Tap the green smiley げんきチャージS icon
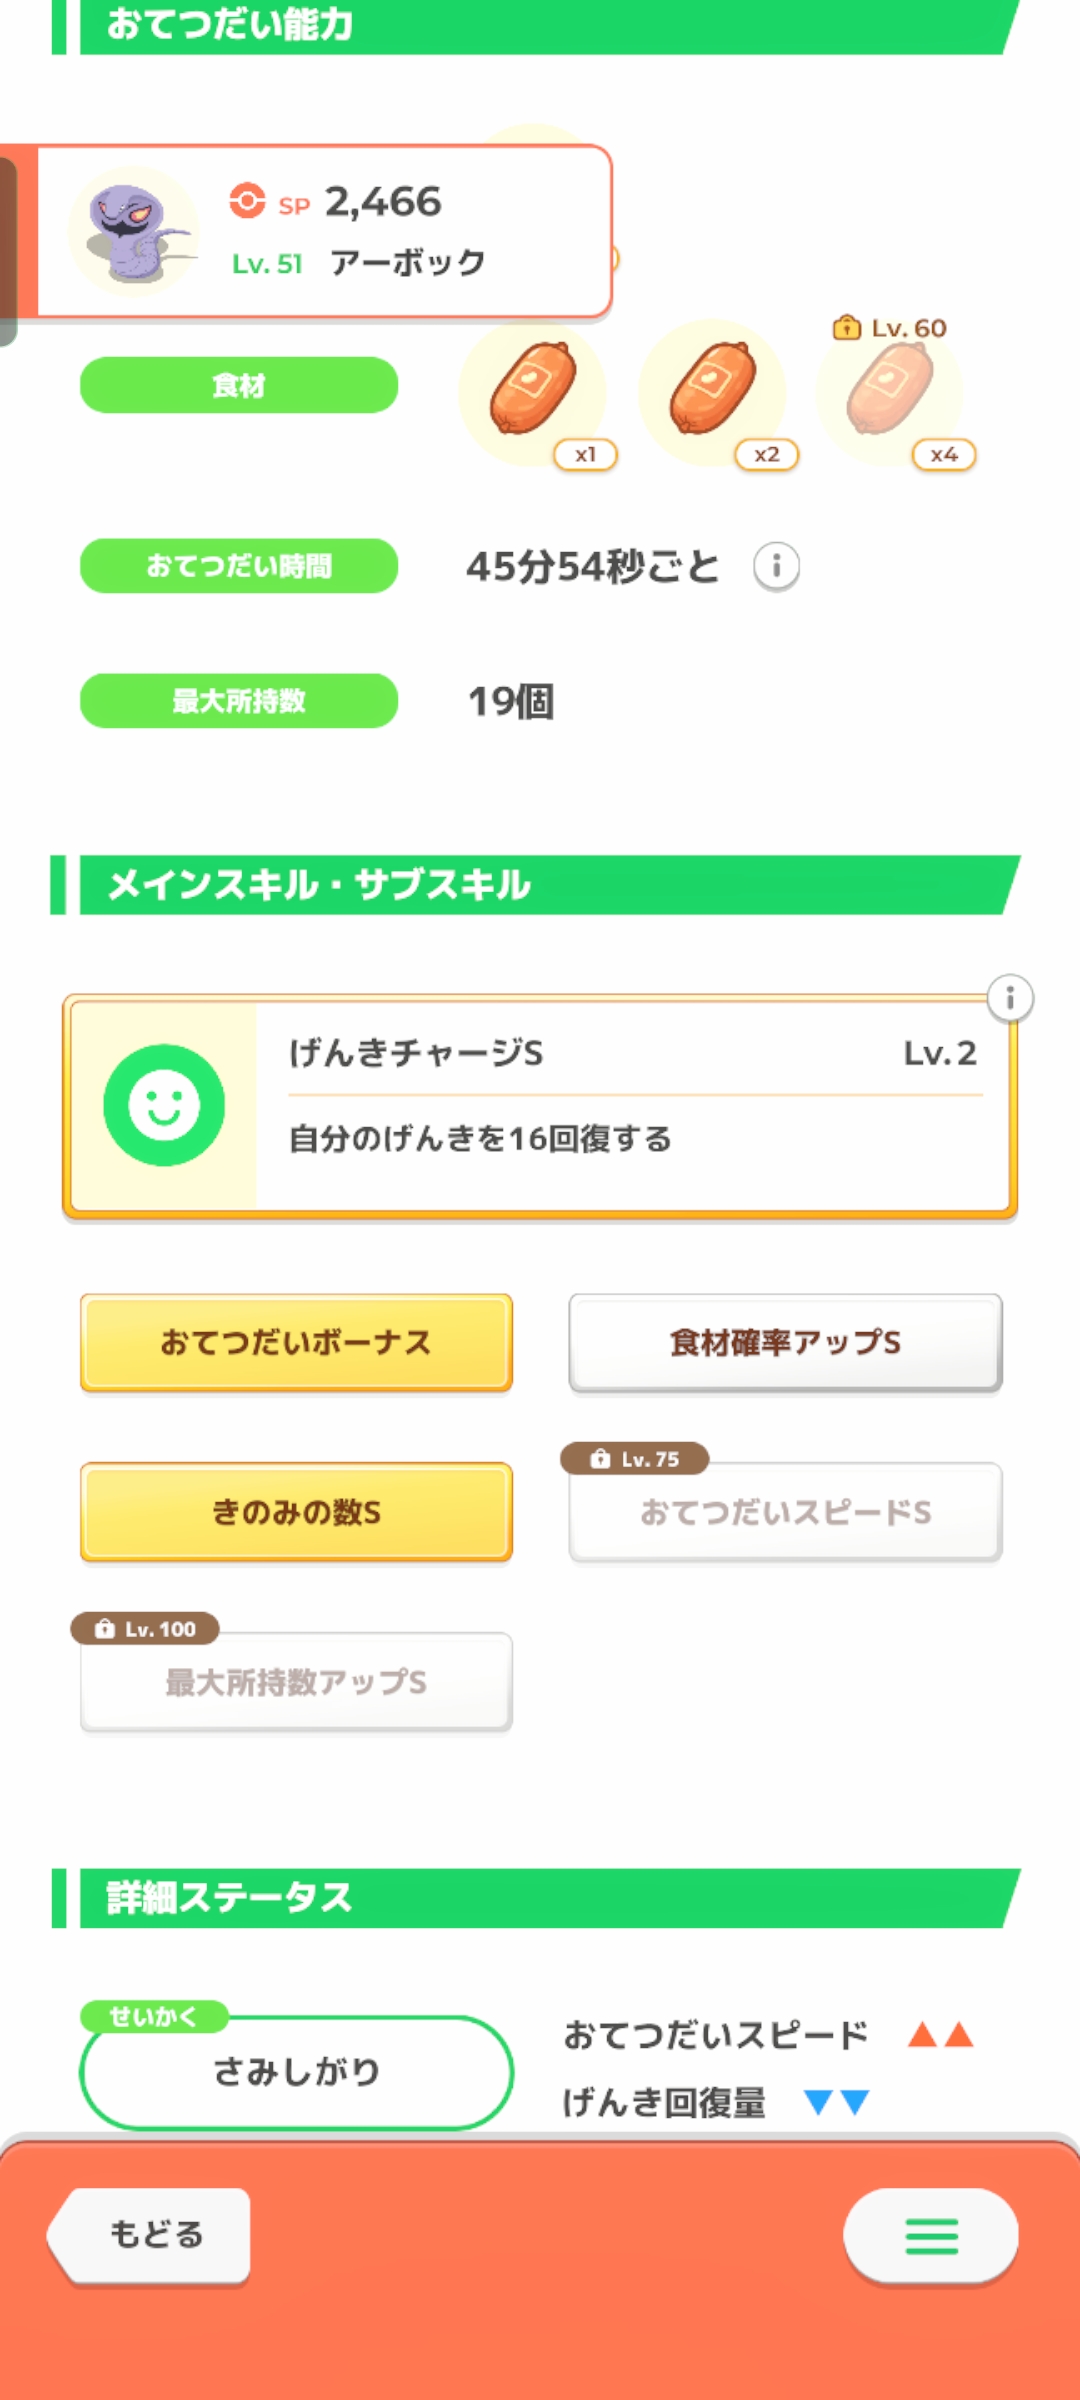 [164, 1105]
